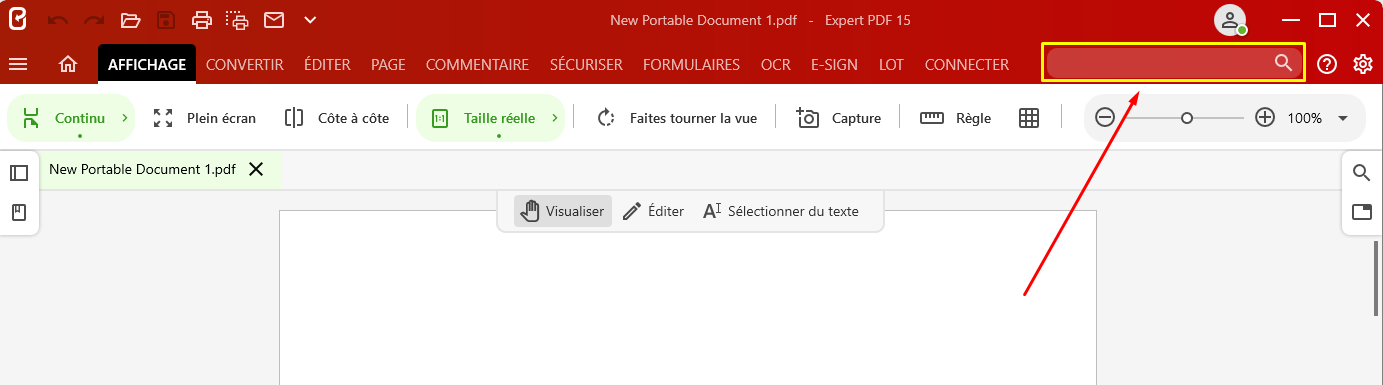The width and height of the screenshot is (1383, 385).
Task: Show the Règle ruler
Action: pos(955,118)
